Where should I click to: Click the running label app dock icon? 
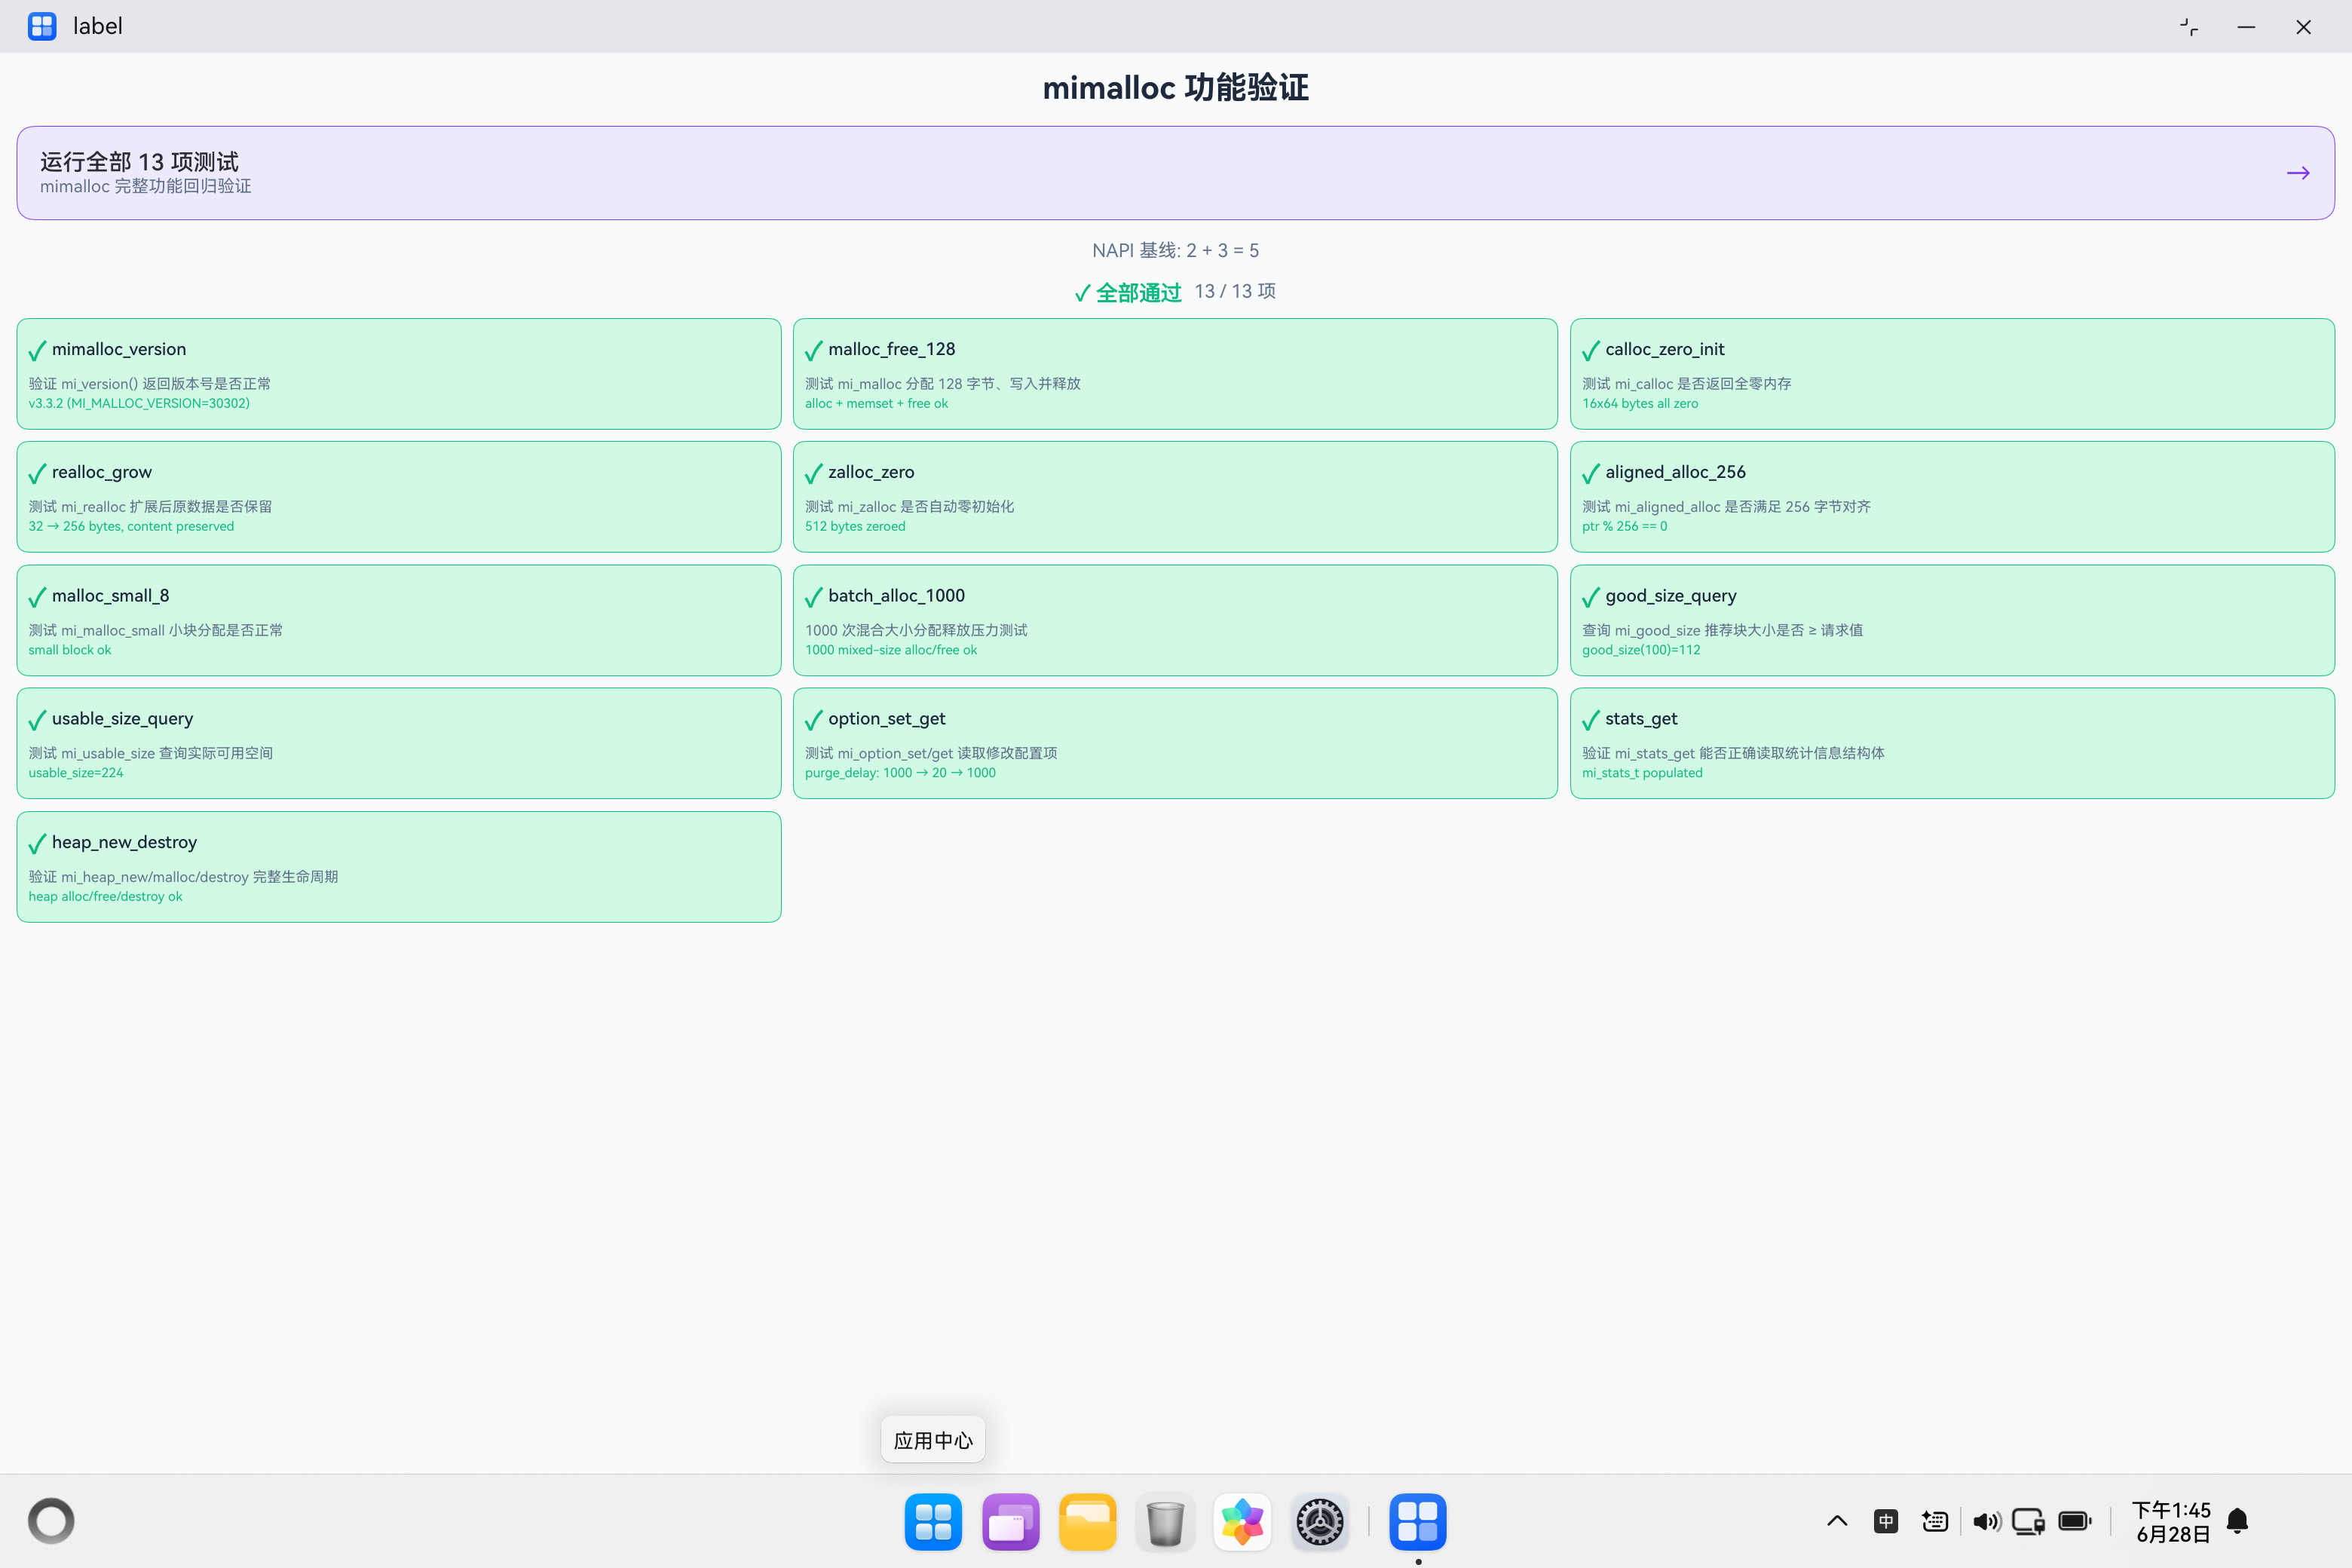point(1417,1521)
